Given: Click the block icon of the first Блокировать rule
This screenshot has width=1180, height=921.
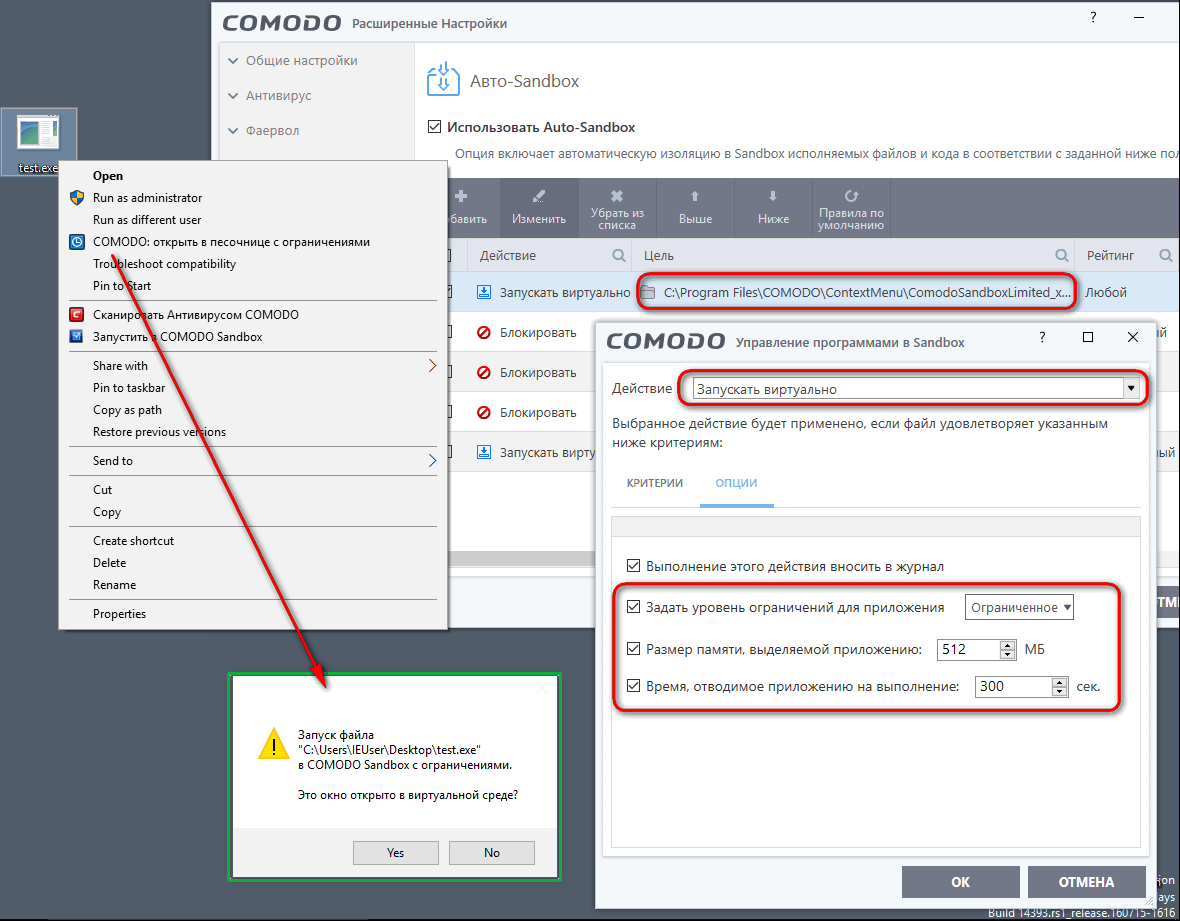Looking at the screenshot, I should (x=484, y=333).
